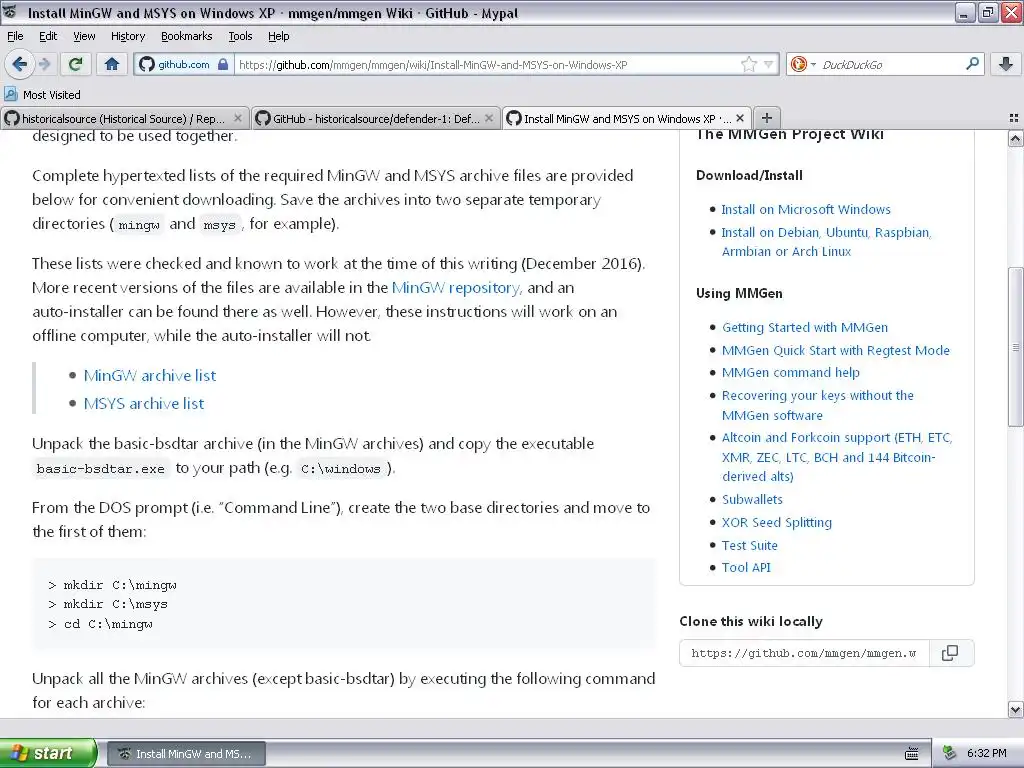Click the 6:32 PM system clock
The width and height of the screenshot is (1024, 768).
(x=987, y=753)
